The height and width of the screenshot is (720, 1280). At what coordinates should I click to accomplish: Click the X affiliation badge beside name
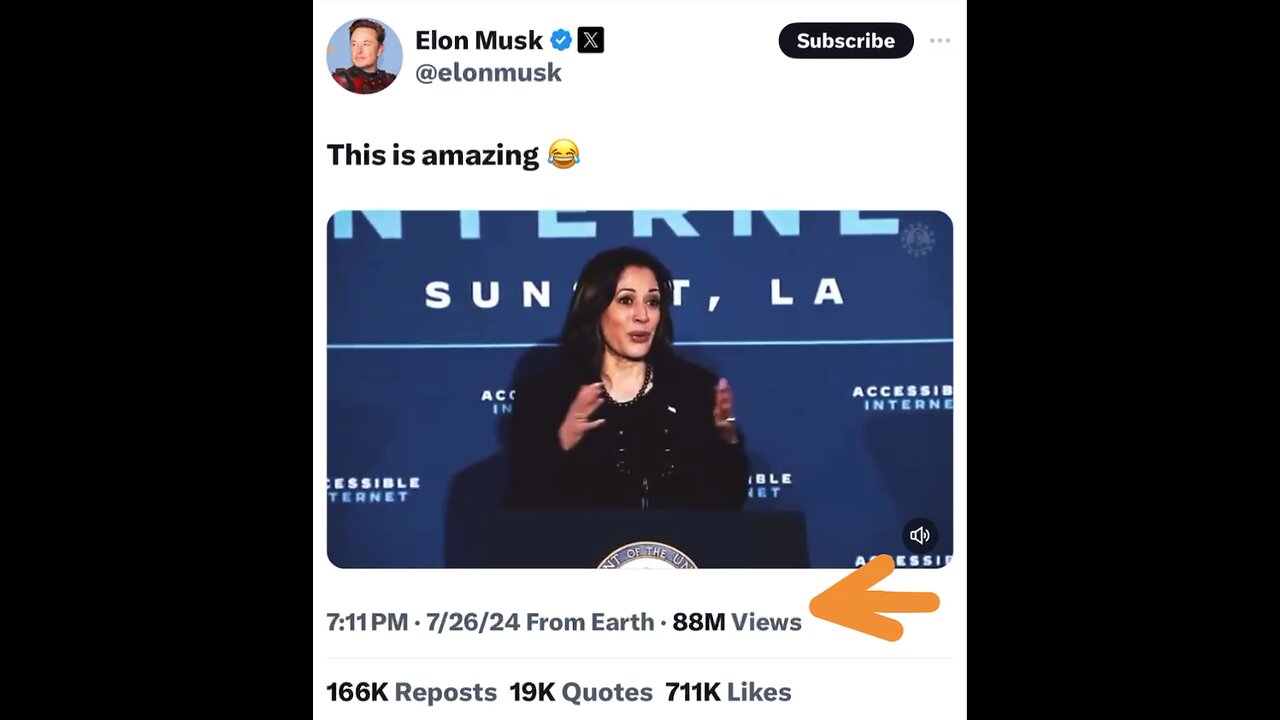pyautogui.click(x=591, y=40)
